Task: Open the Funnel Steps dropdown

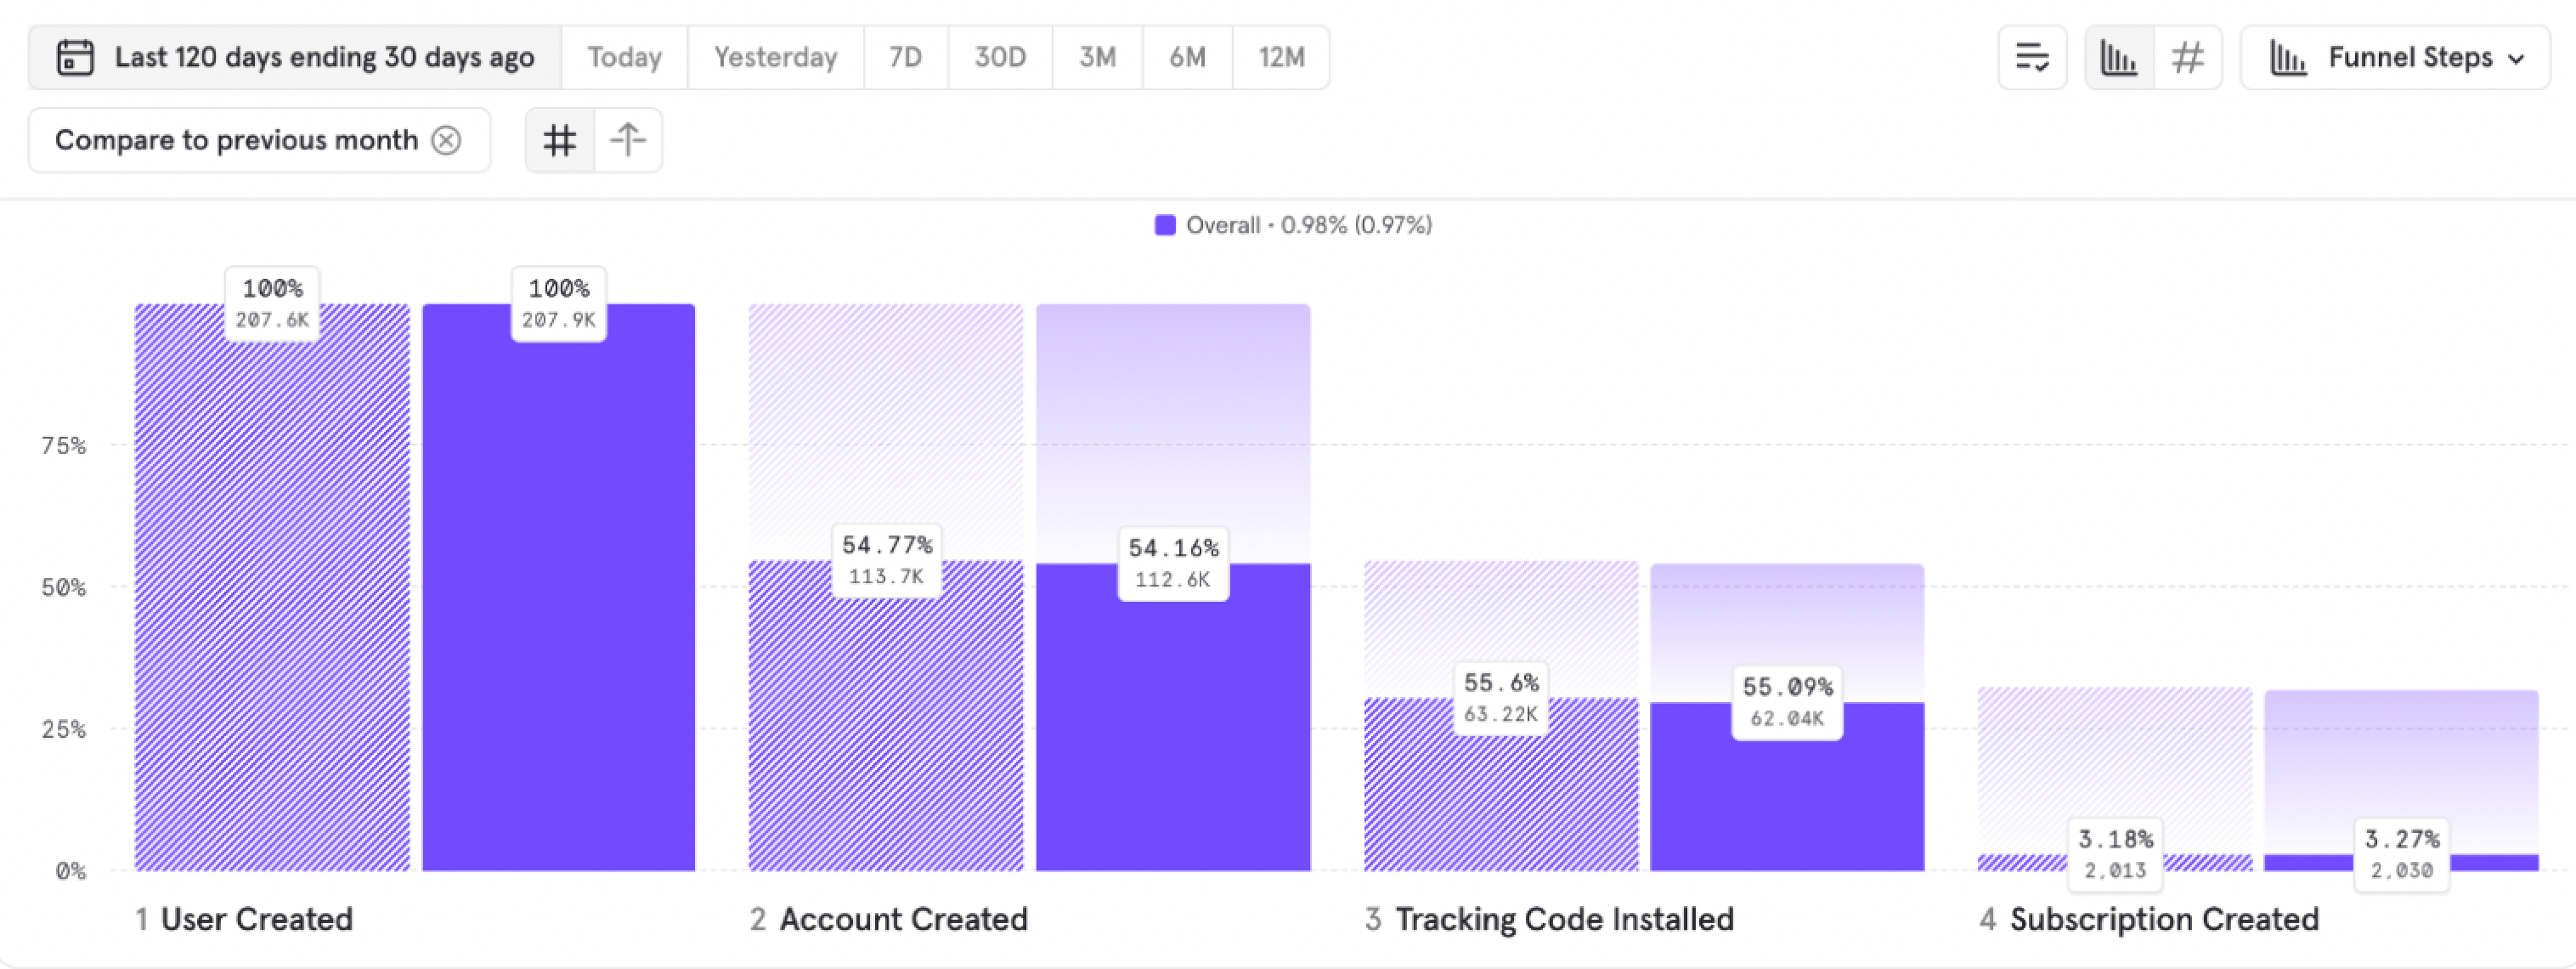Action: pos(2394,57)
